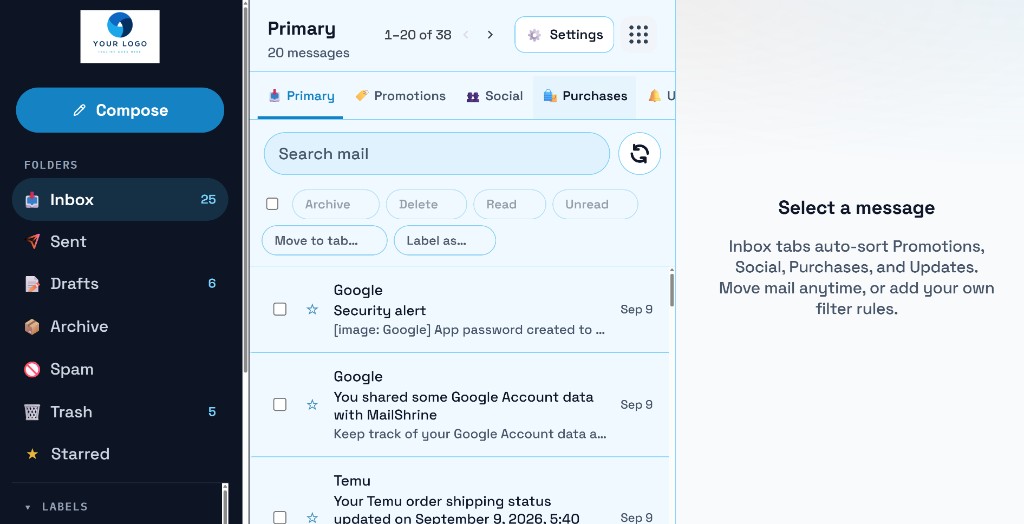Click the Trash bin icon
Image resolution: width=1024 pixels, height=524 pixels.
(x=32, y=412)
